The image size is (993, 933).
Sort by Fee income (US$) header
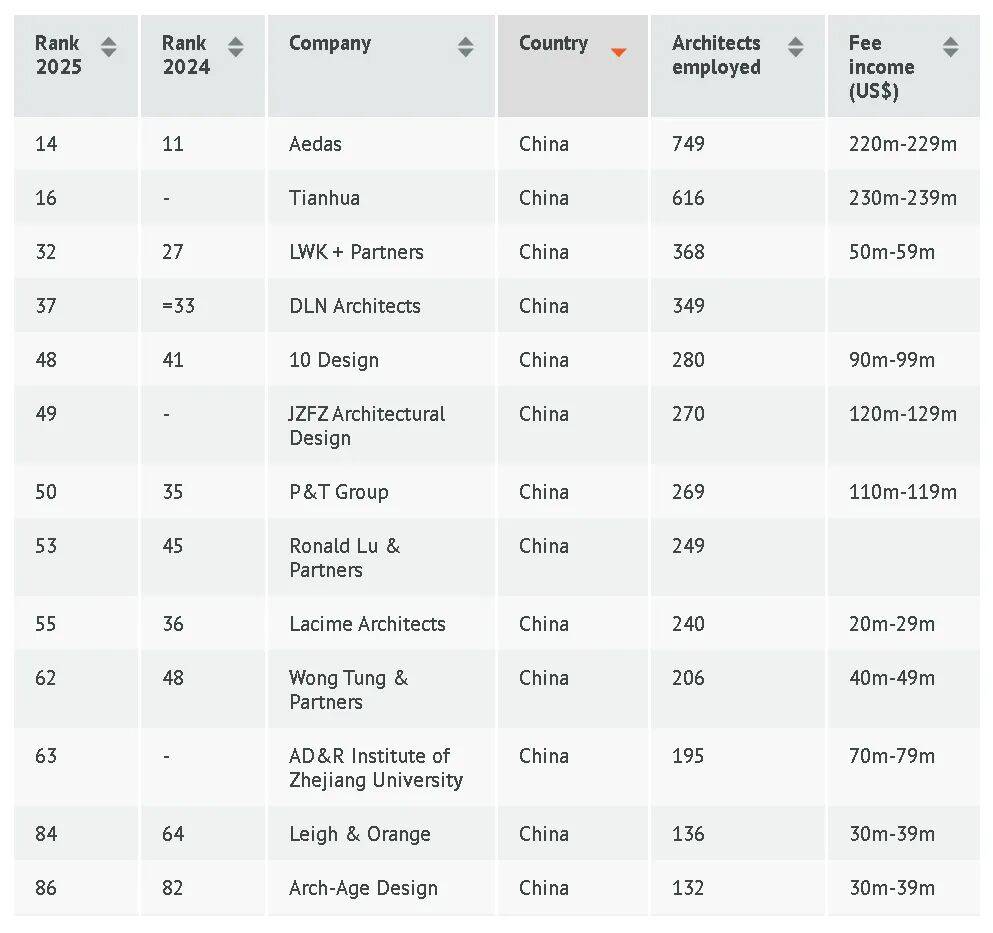coord(881,67)
